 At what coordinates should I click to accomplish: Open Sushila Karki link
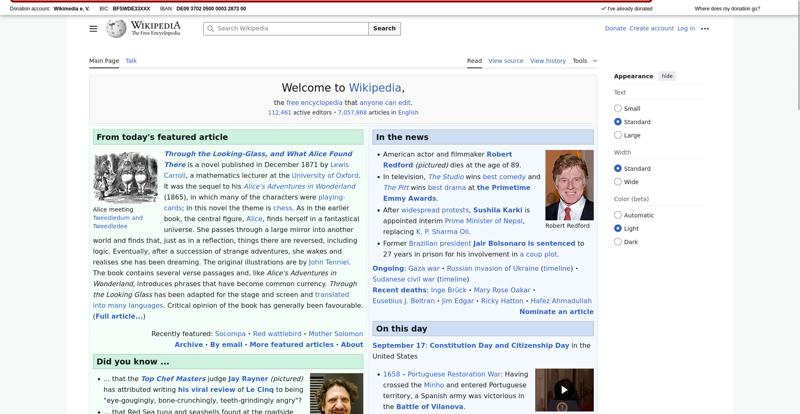(497, 210)
